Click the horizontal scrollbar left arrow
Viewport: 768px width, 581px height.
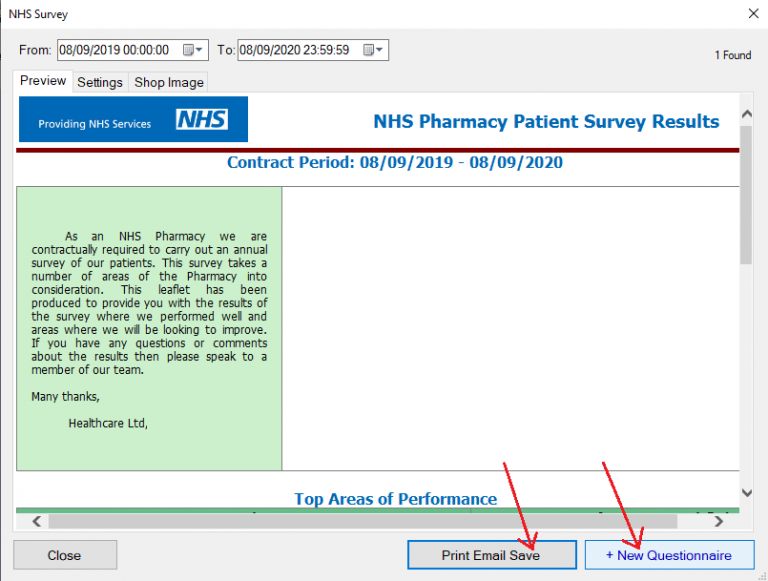(36, 521)
